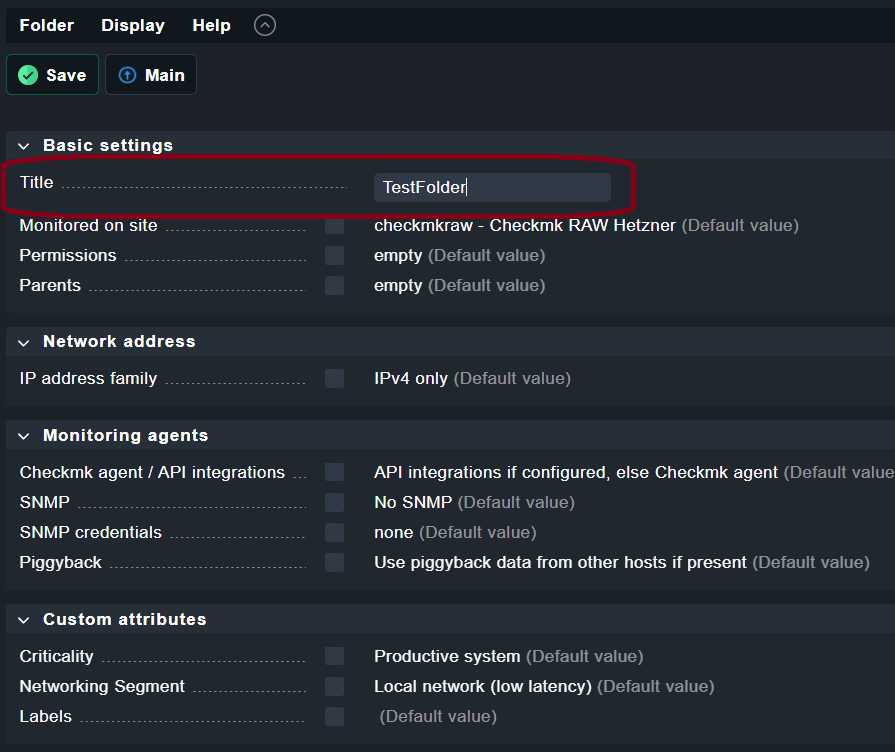
Task: Enable the Monitored on site checkbox
Action: click(334, 226)
